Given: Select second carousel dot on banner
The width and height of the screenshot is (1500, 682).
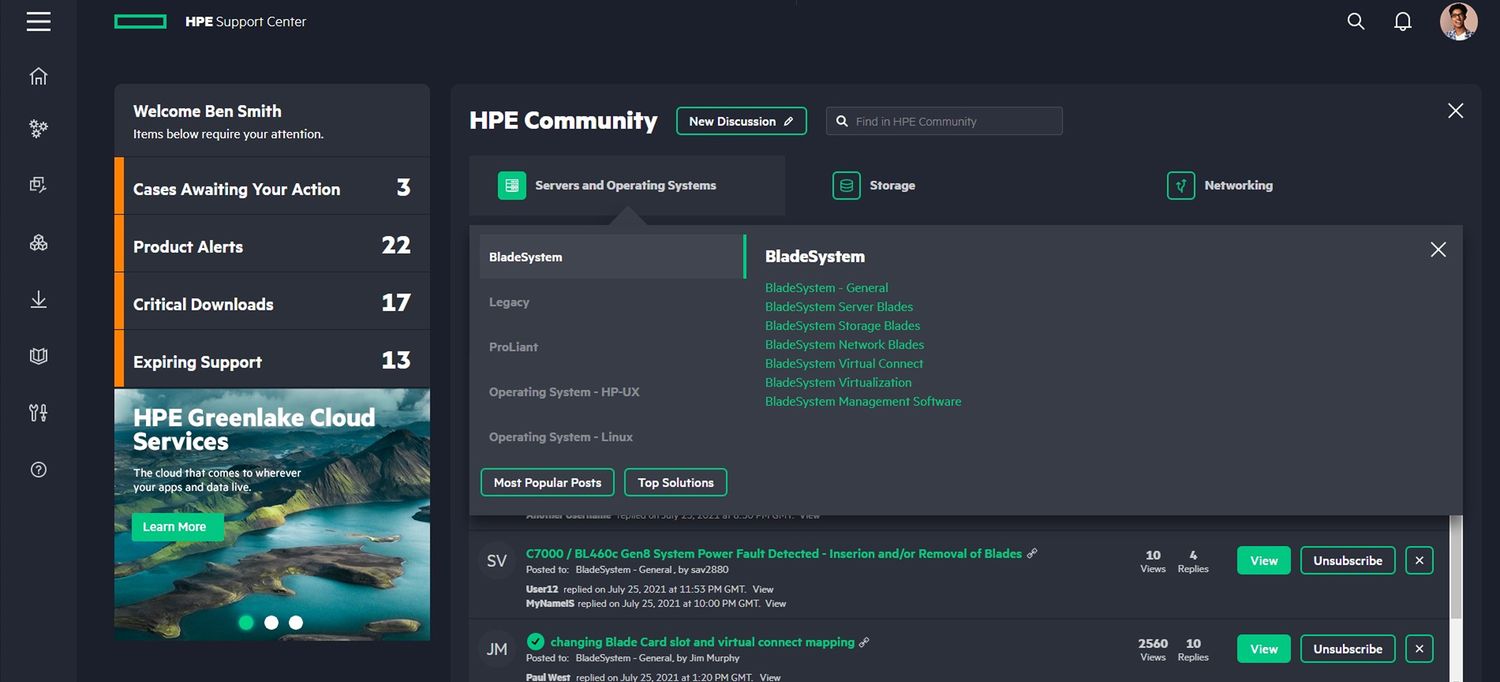Looking at the screenshot, I should click(x=271, y=622).
